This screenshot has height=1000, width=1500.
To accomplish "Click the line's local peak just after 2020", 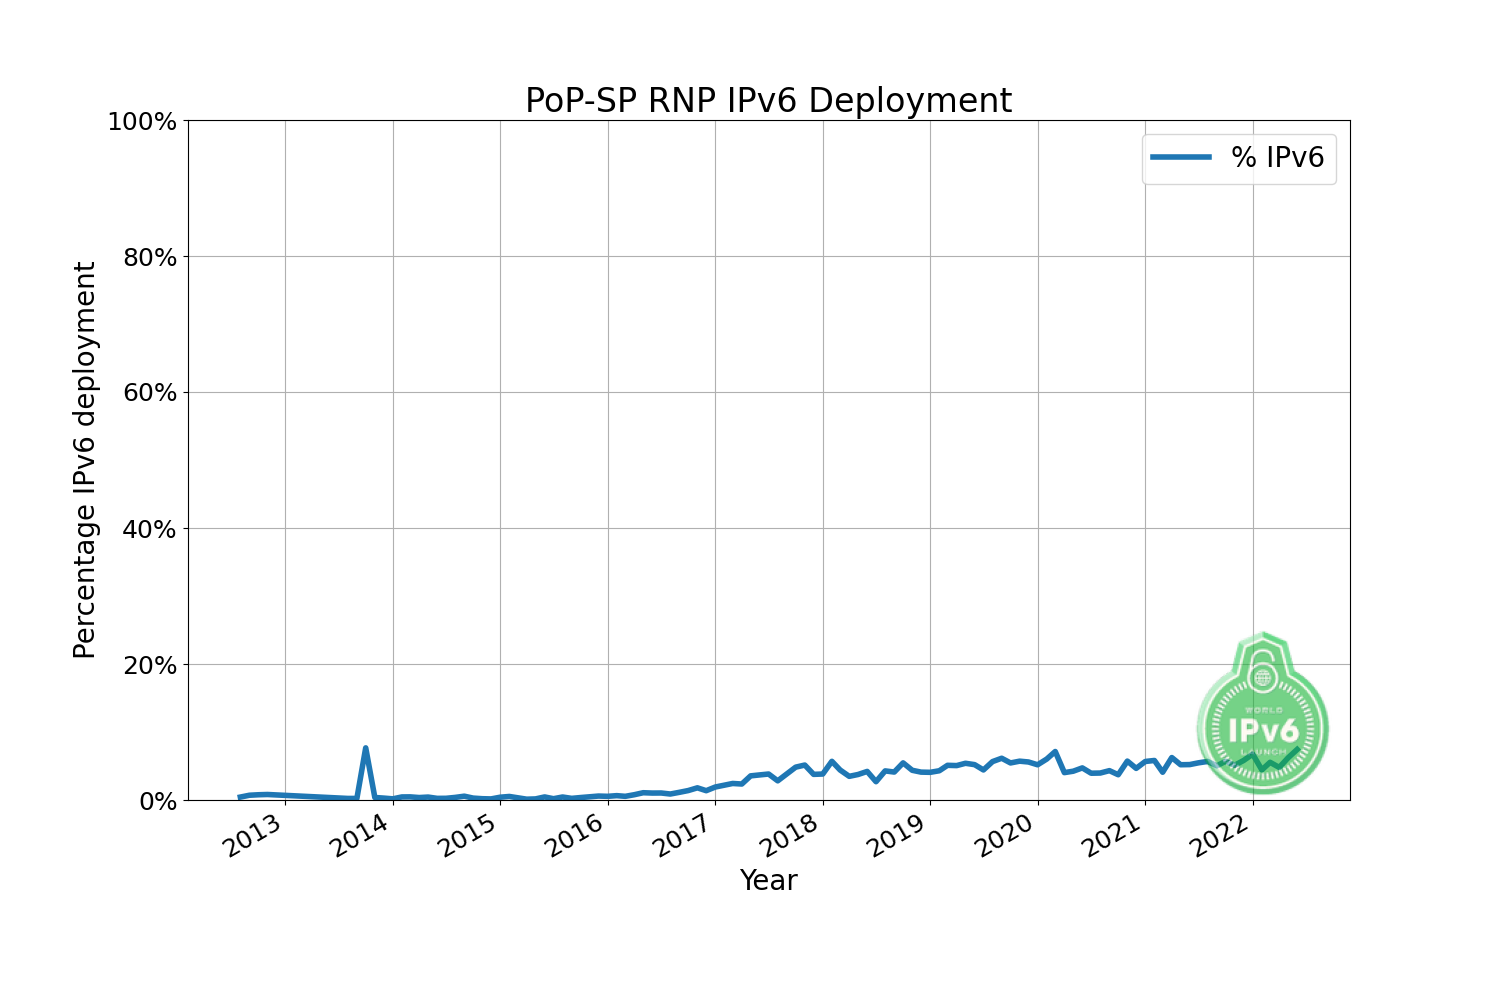I will 1055,752.
